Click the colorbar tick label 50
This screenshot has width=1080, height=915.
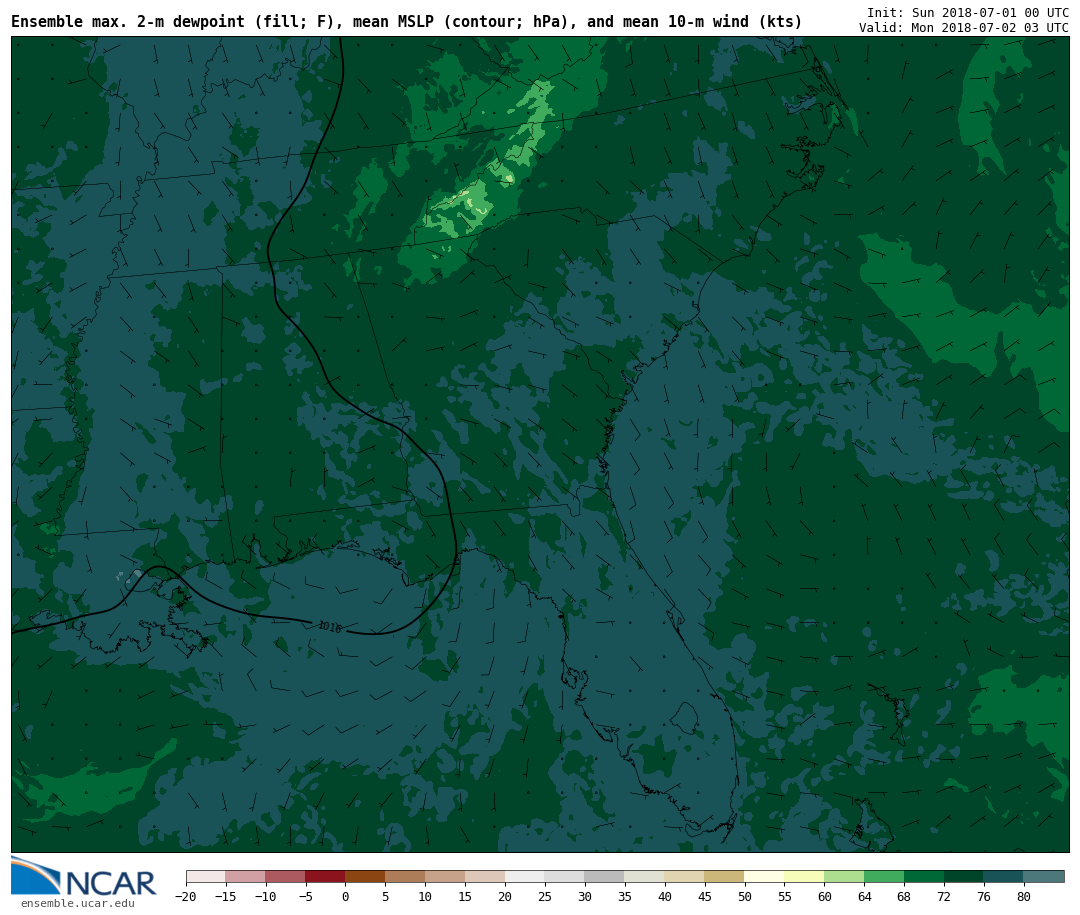click(x=745, y=896)
